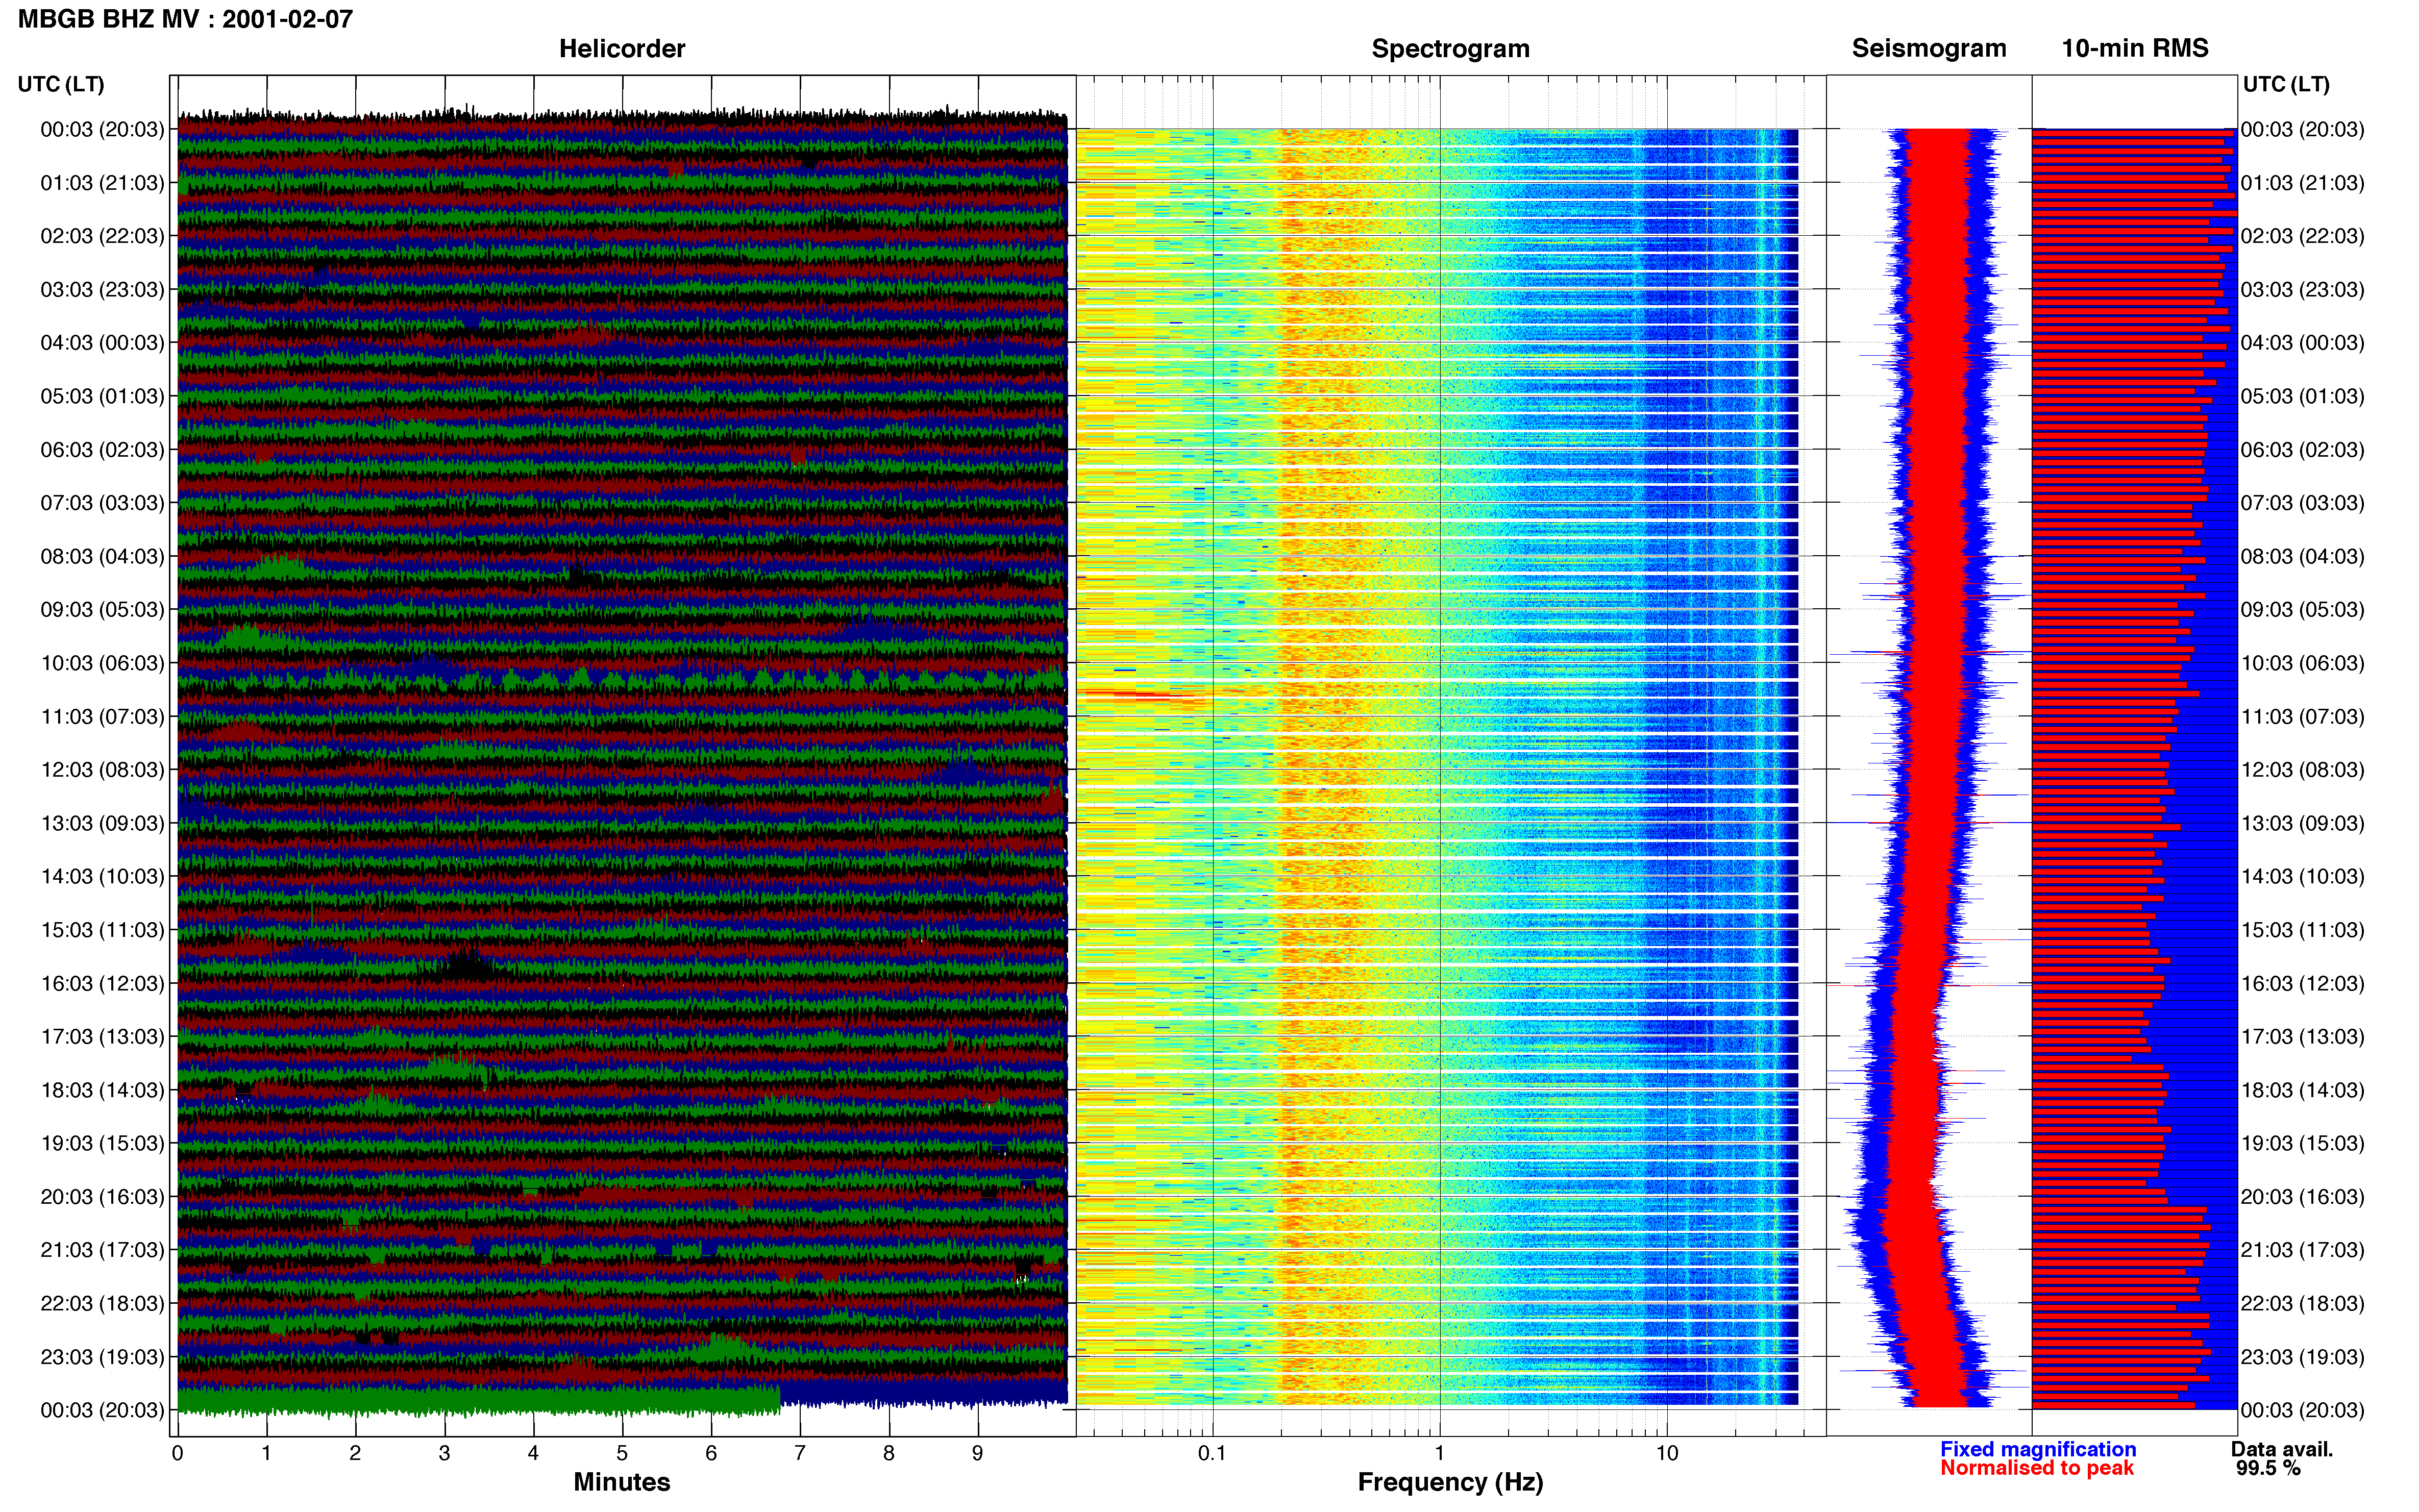Click left time label '03:03 (23:03)'

(102, 290)
